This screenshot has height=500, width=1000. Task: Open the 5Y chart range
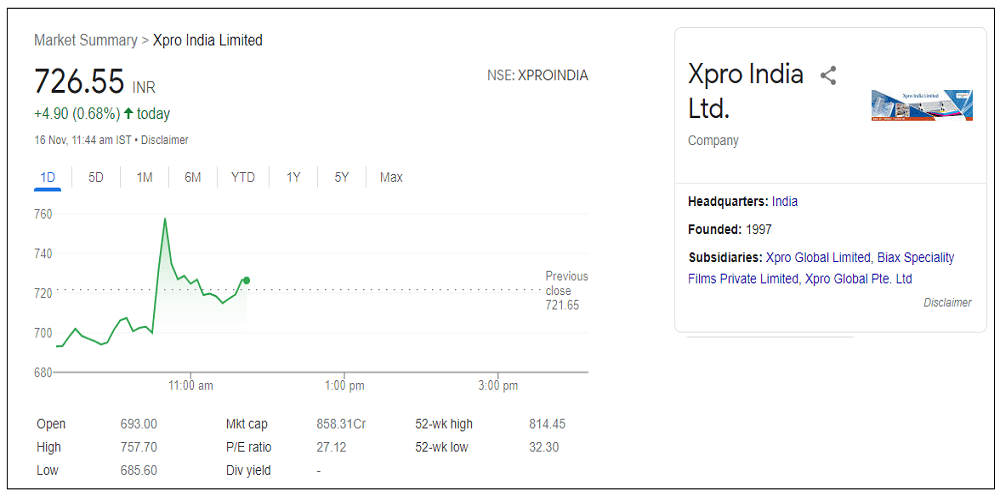pos(342,177)
